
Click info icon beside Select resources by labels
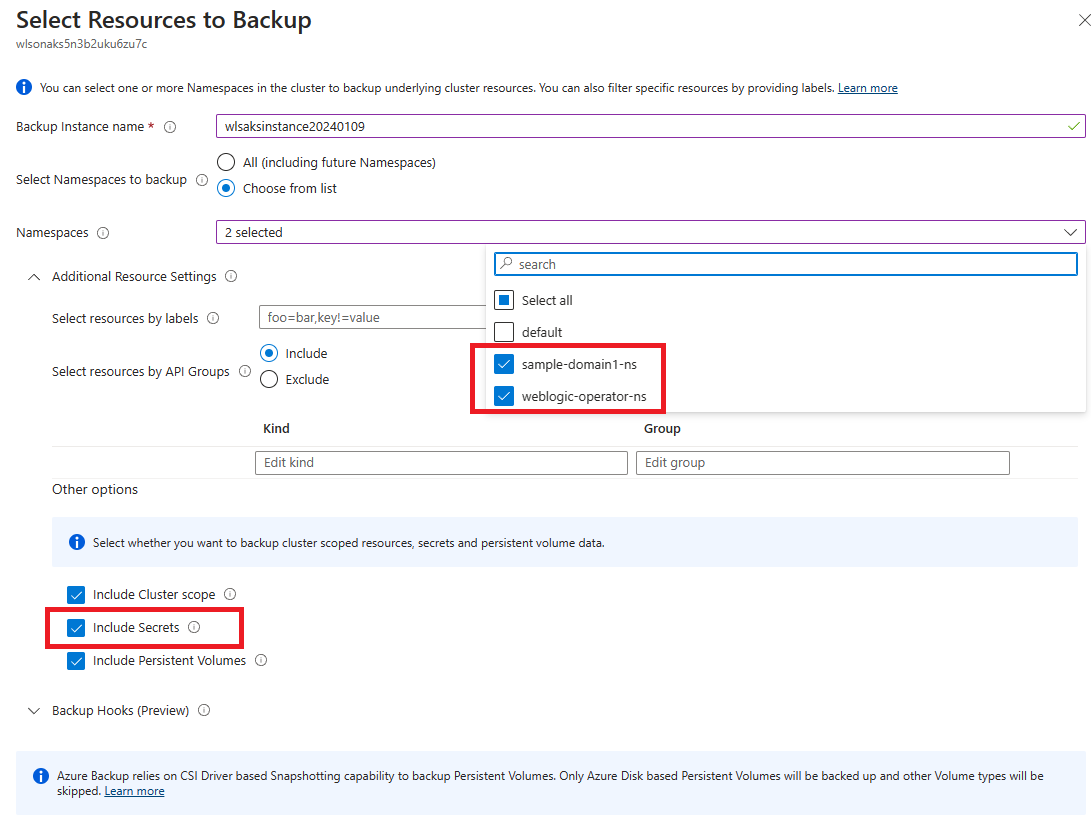213,318
